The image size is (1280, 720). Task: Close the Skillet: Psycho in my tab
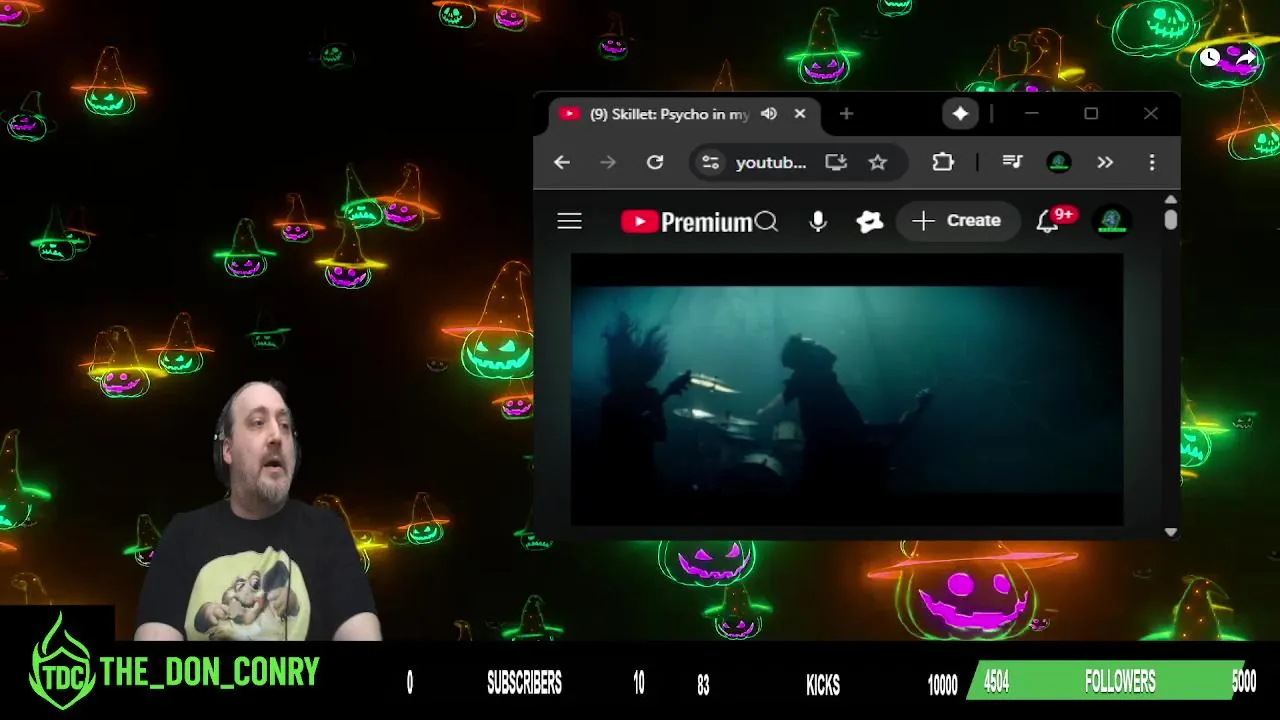(x=800, y=114)
